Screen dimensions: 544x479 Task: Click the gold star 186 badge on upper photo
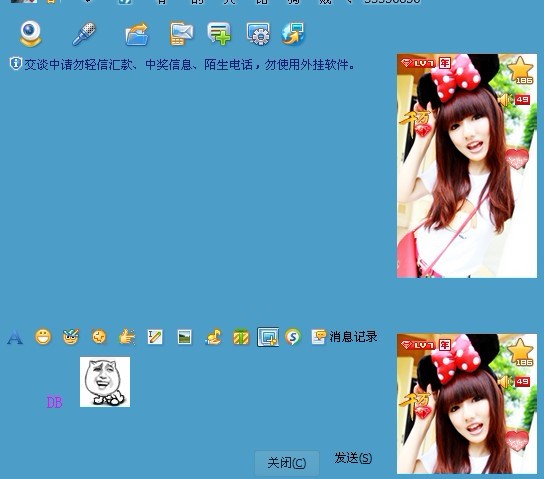click(x=520, y=71)
